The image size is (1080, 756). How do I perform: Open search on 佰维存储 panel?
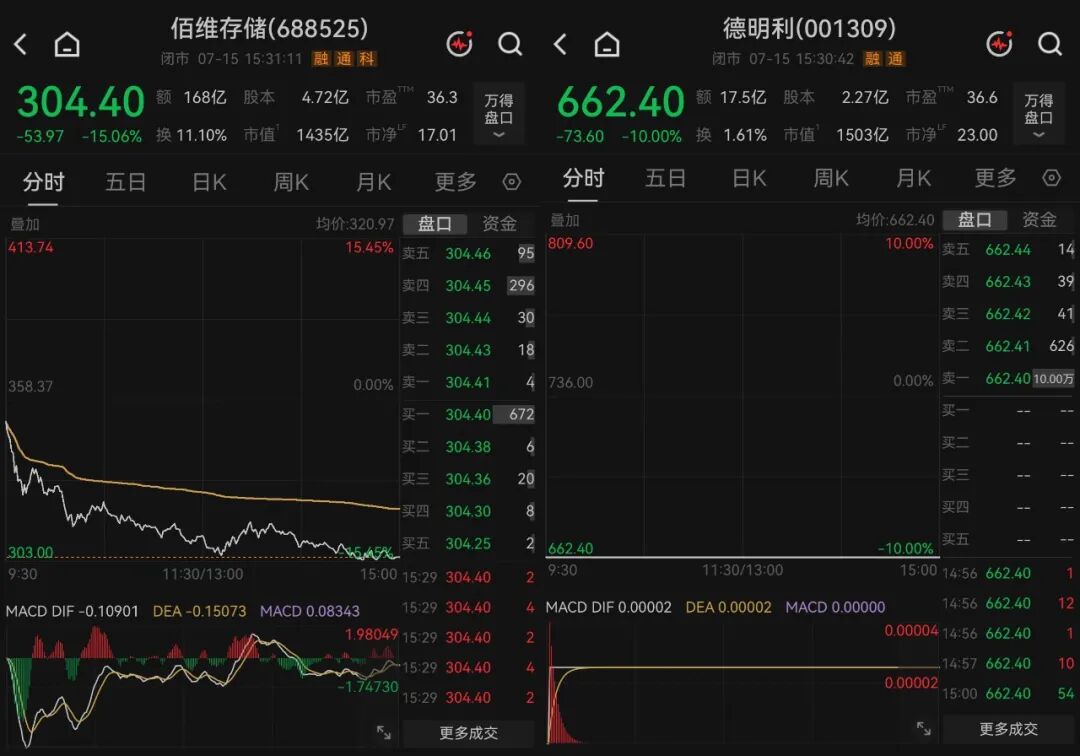(510, 44)
